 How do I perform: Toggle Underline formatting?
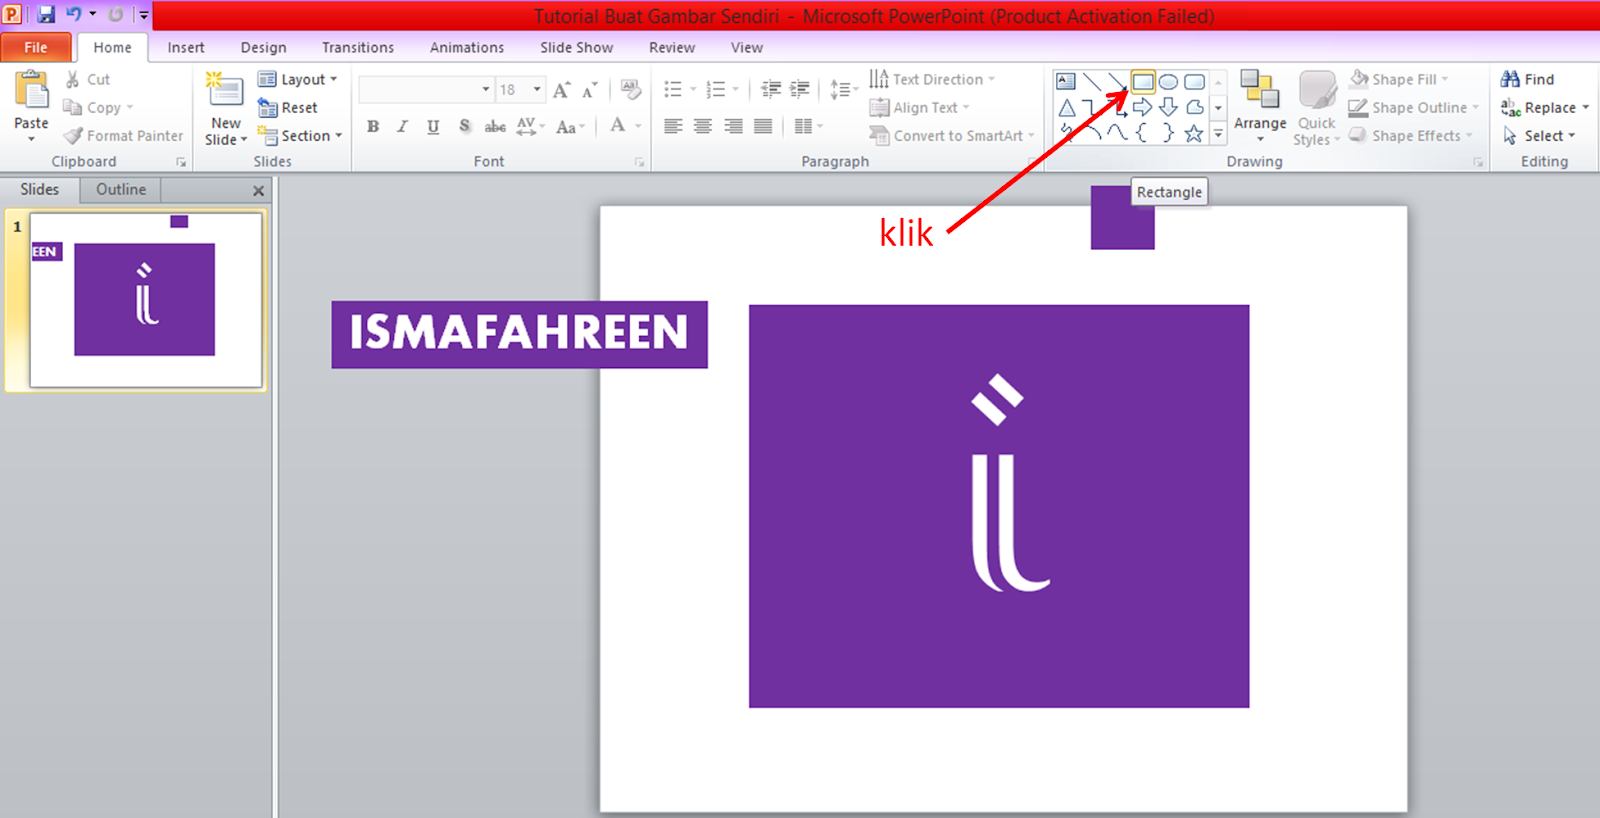(433, 126)
